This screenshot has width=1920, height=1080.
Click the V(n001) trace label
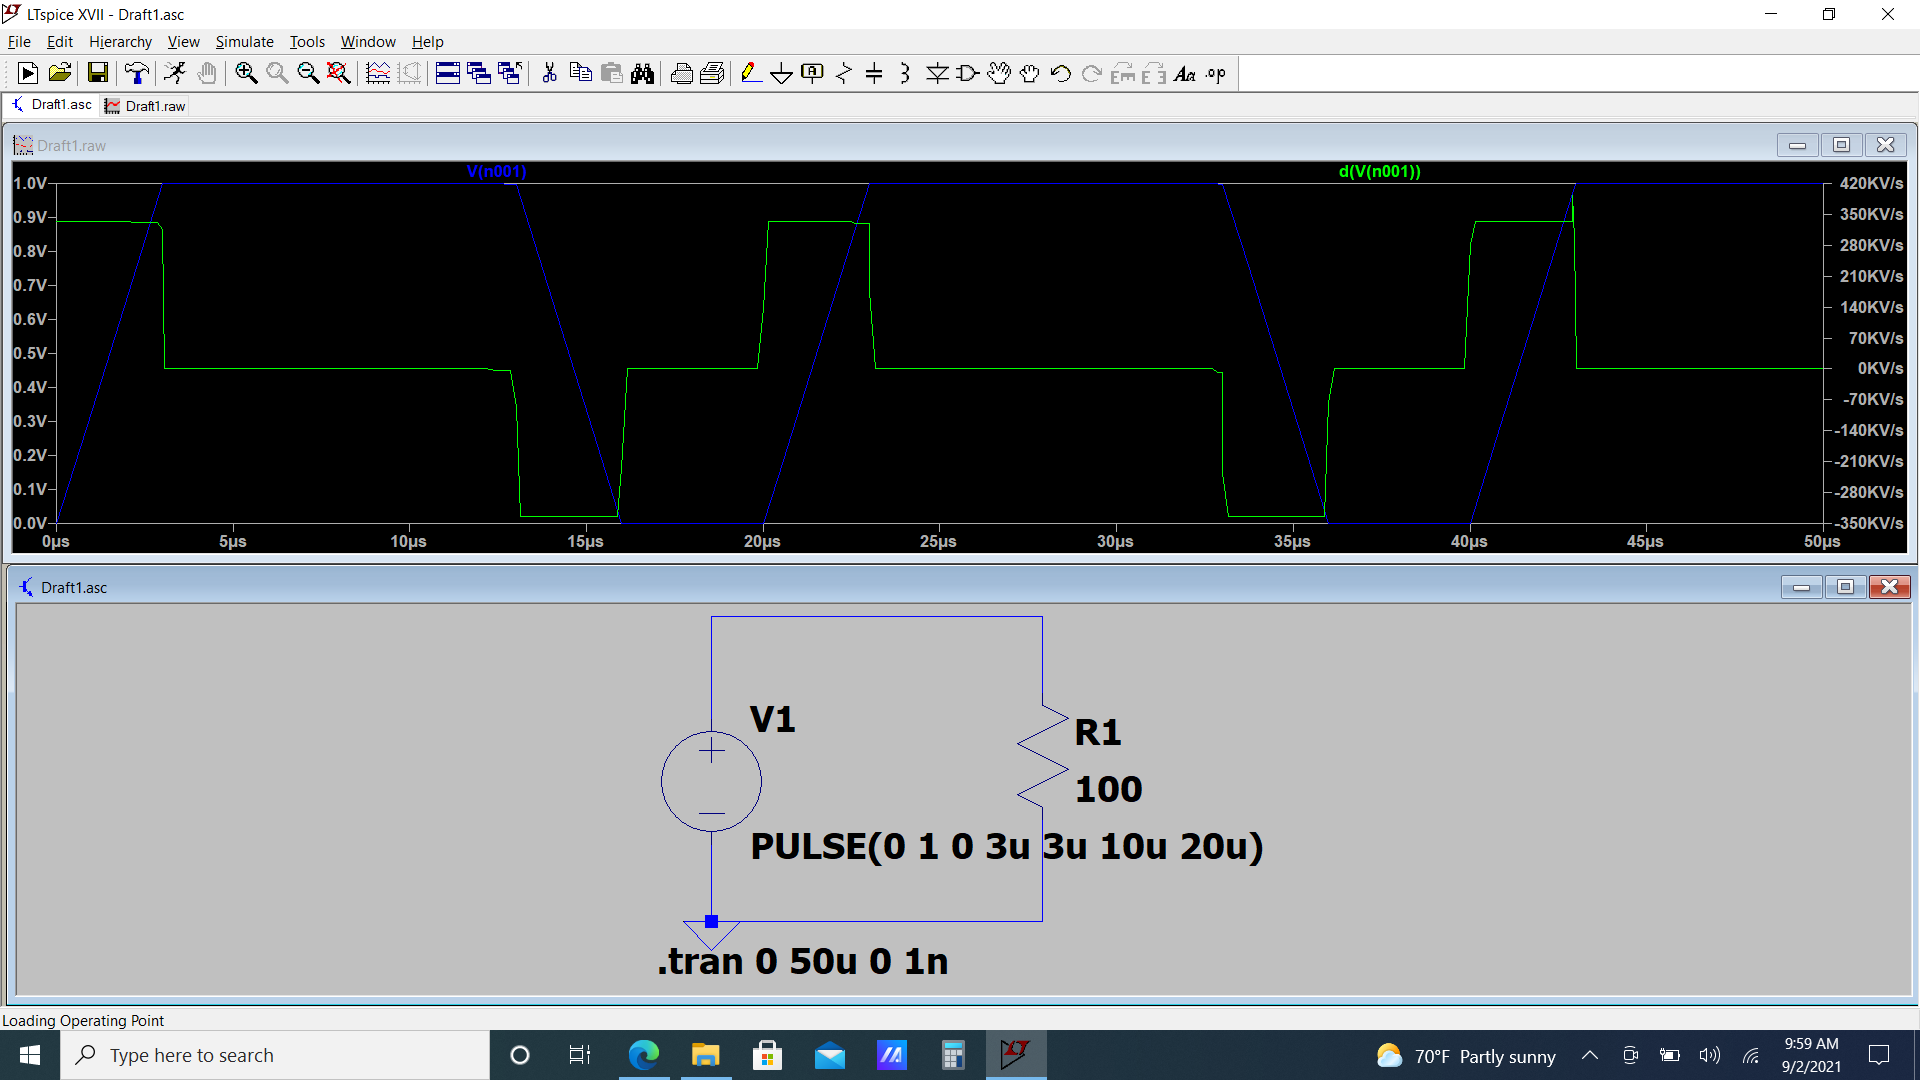click(497, 172)
